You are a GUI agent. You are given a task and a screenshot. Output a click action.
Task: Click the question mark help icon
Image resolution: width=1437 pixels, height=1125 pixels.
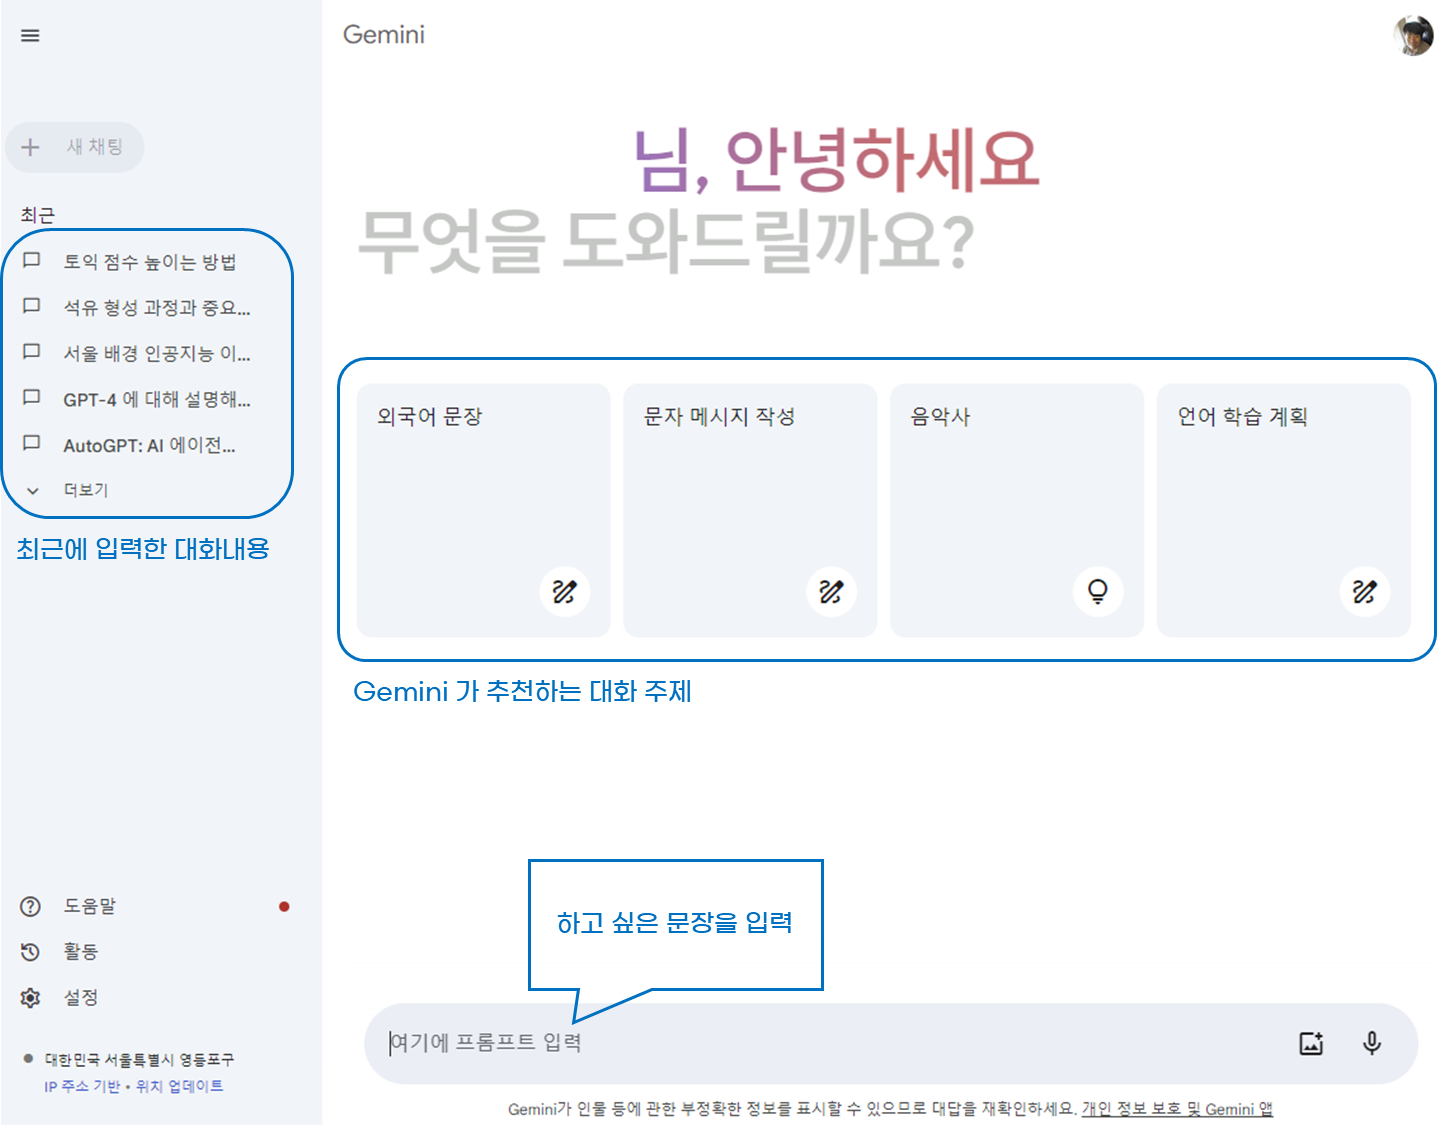(31, 907)
